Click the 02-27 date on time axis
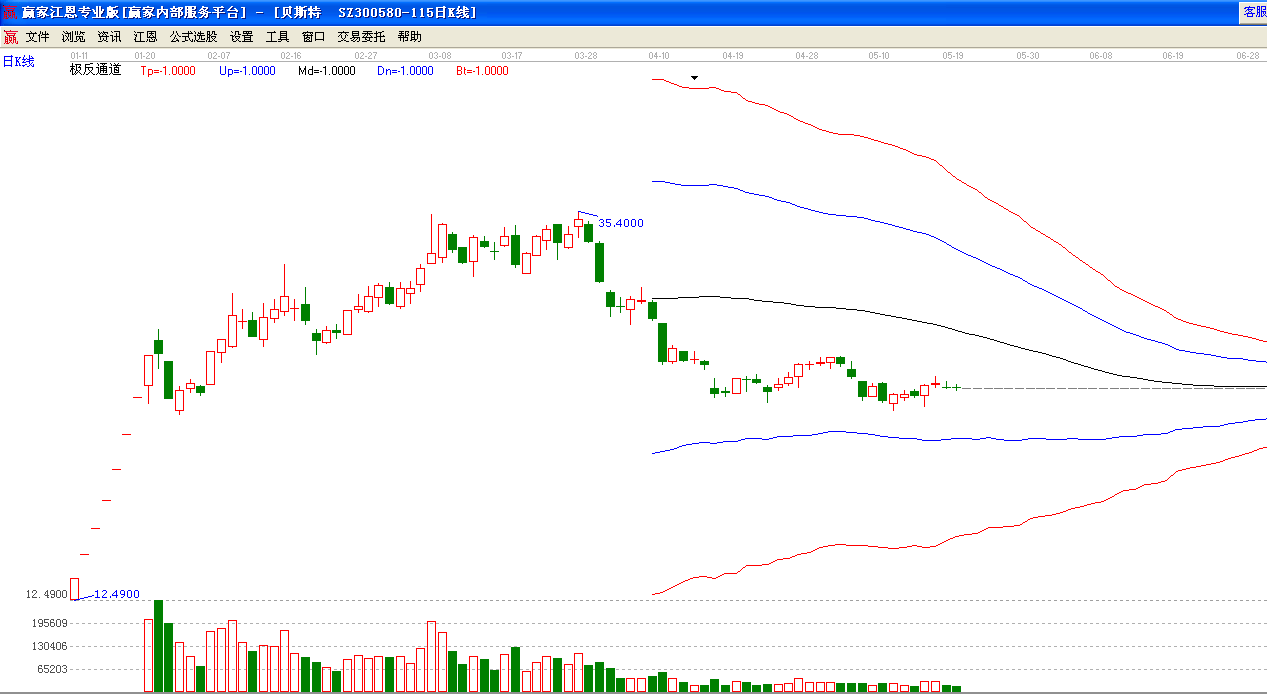 tap(366, 56)
